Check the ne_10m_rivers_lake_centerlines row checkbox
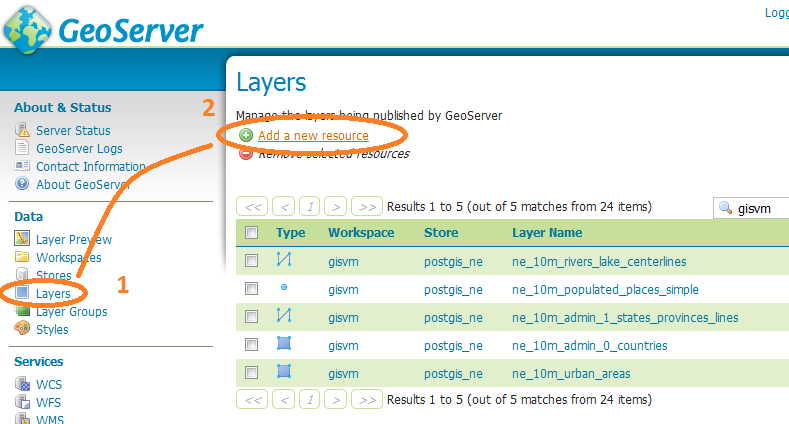Viewport: 789px width, 424px height. click(x=251, y=261)
